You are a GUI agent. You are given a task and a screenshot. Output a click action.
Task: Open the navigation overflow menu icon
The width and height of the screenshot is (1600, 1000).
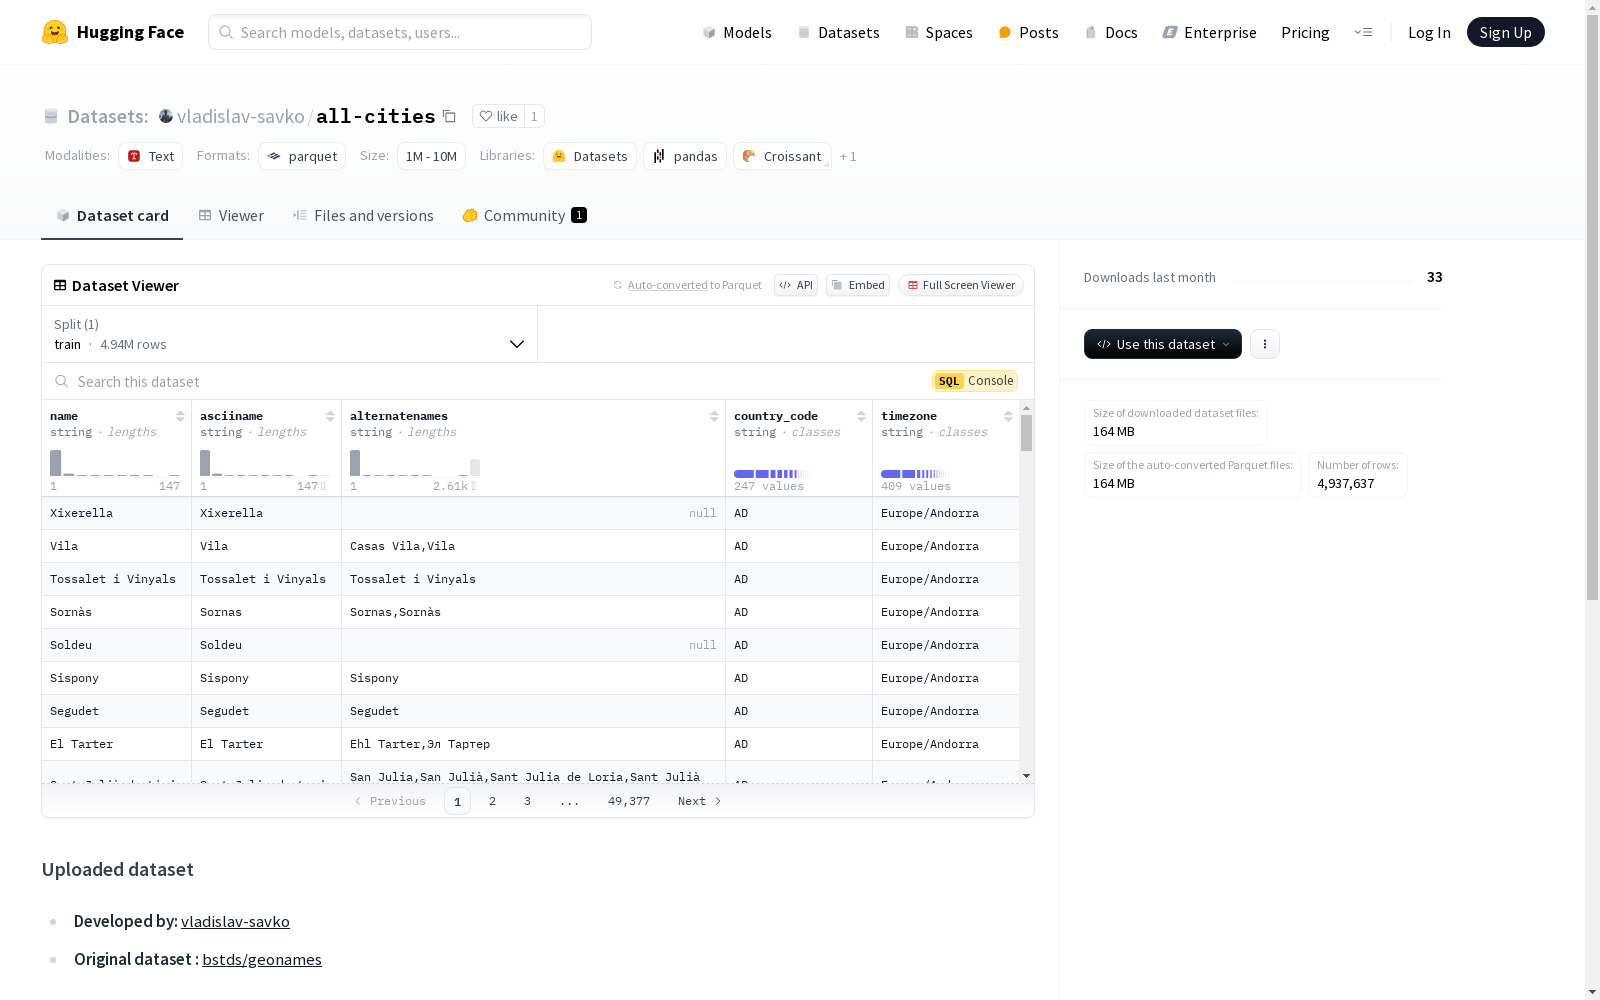[1363, 32]
